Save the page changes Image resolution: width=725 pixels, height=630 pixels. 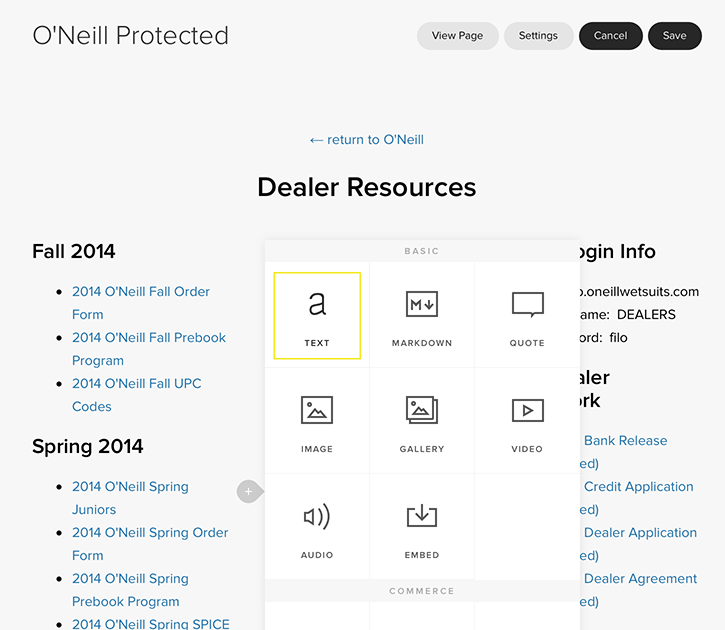pyautogui.click(x=675, y=36)
